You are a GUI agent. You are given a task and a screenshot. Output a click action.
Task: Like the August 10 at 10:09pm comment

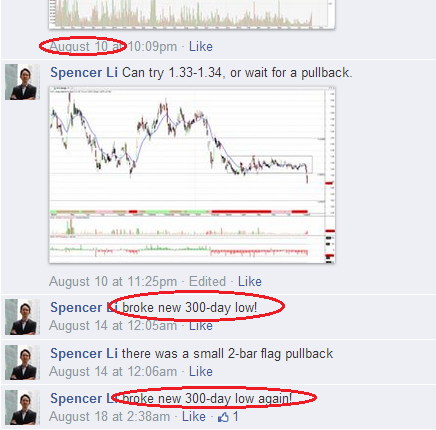[201, 46]
